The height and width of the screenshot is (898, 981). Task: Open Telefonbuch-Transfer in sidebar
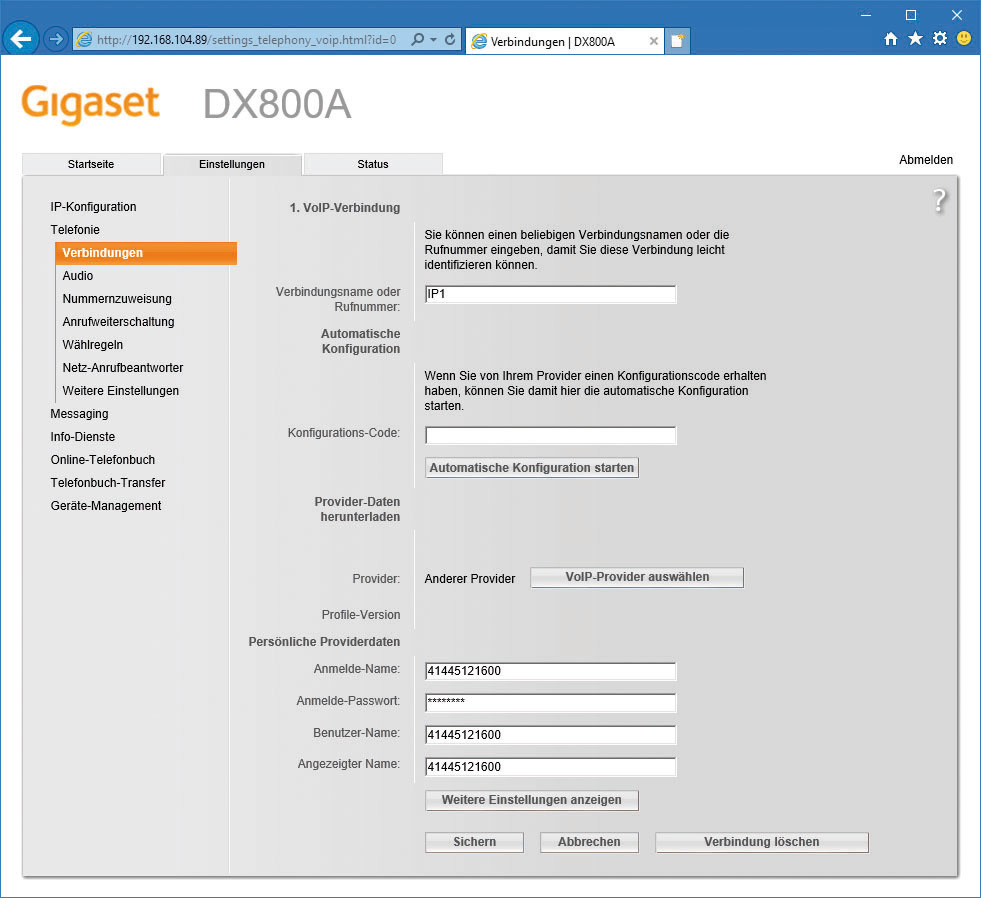(108, 482)
